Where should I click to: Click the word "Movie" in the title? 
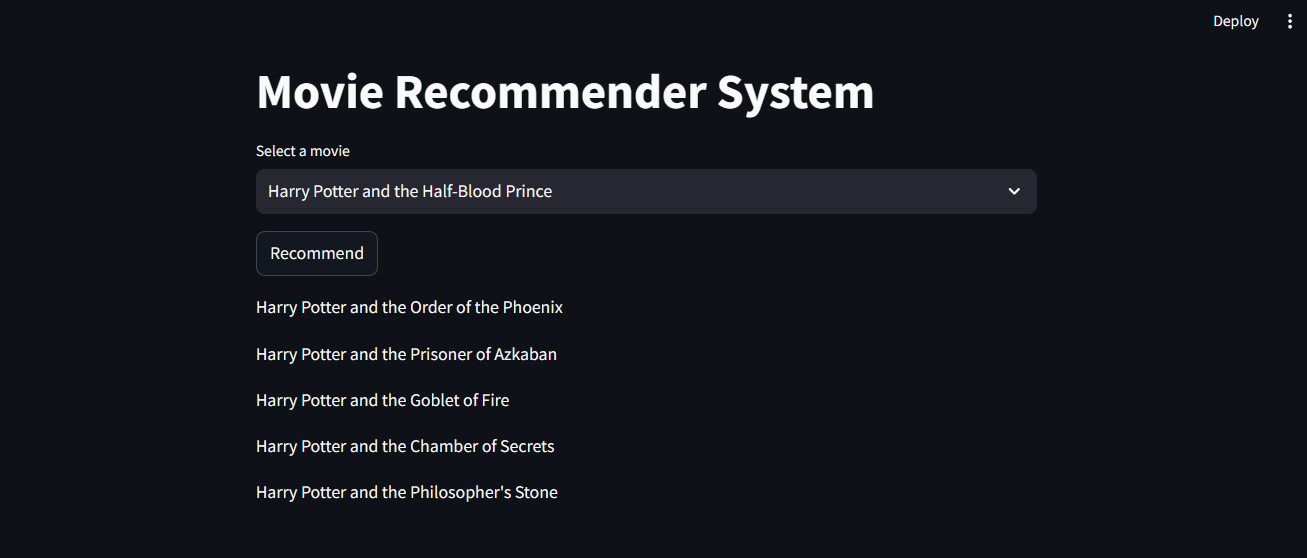(319, 92)
